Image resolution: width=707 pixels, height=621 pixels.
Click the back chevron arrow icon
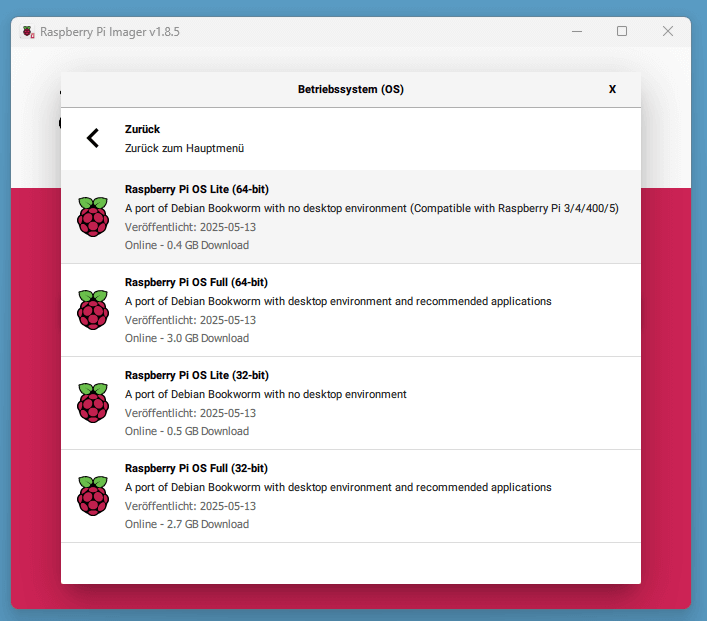[93, 138]
